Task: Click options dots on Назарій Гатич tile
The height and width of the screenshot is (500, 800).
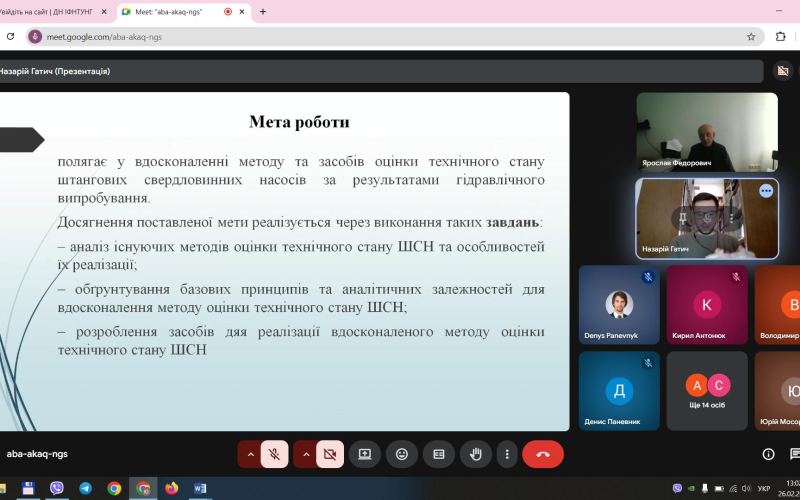Action: (766, 191)
